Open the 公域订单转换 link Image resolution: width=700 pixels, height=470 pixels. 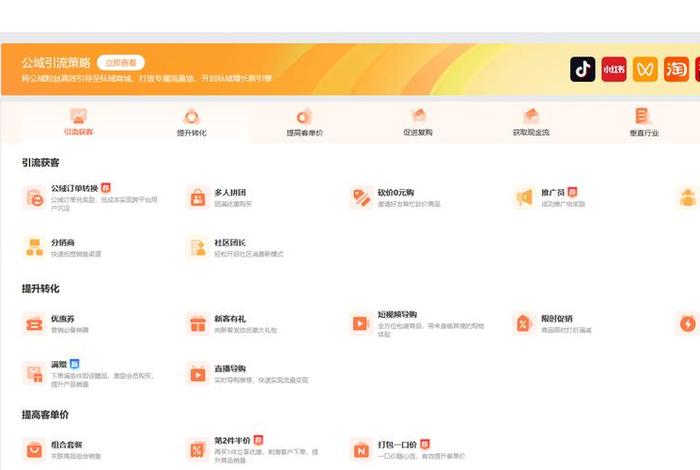click(x=74, y=188)
